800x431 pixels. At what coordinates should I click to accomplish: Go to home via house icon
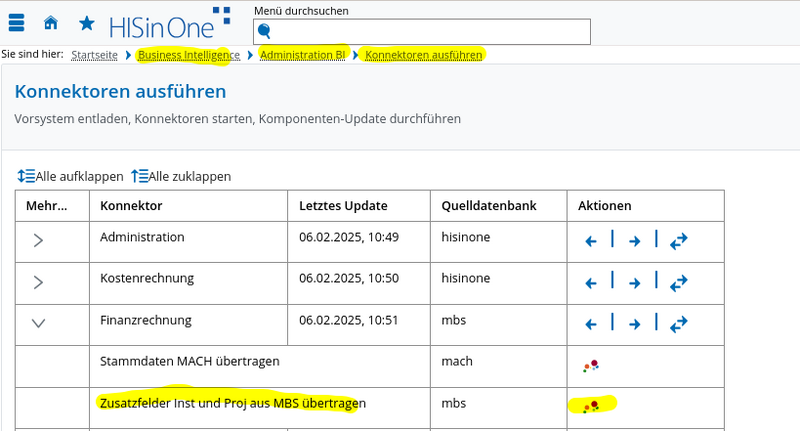pos(51,23)
